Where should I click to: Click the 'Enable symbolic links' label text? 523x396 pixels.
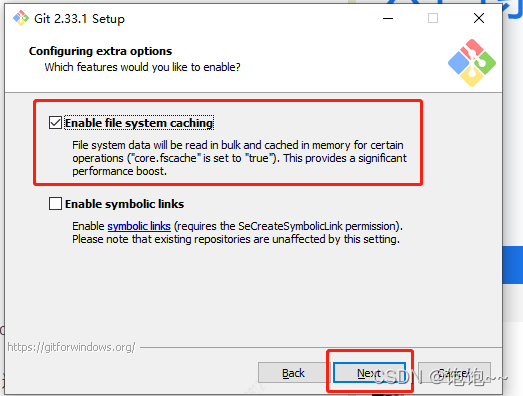point(124,204)
